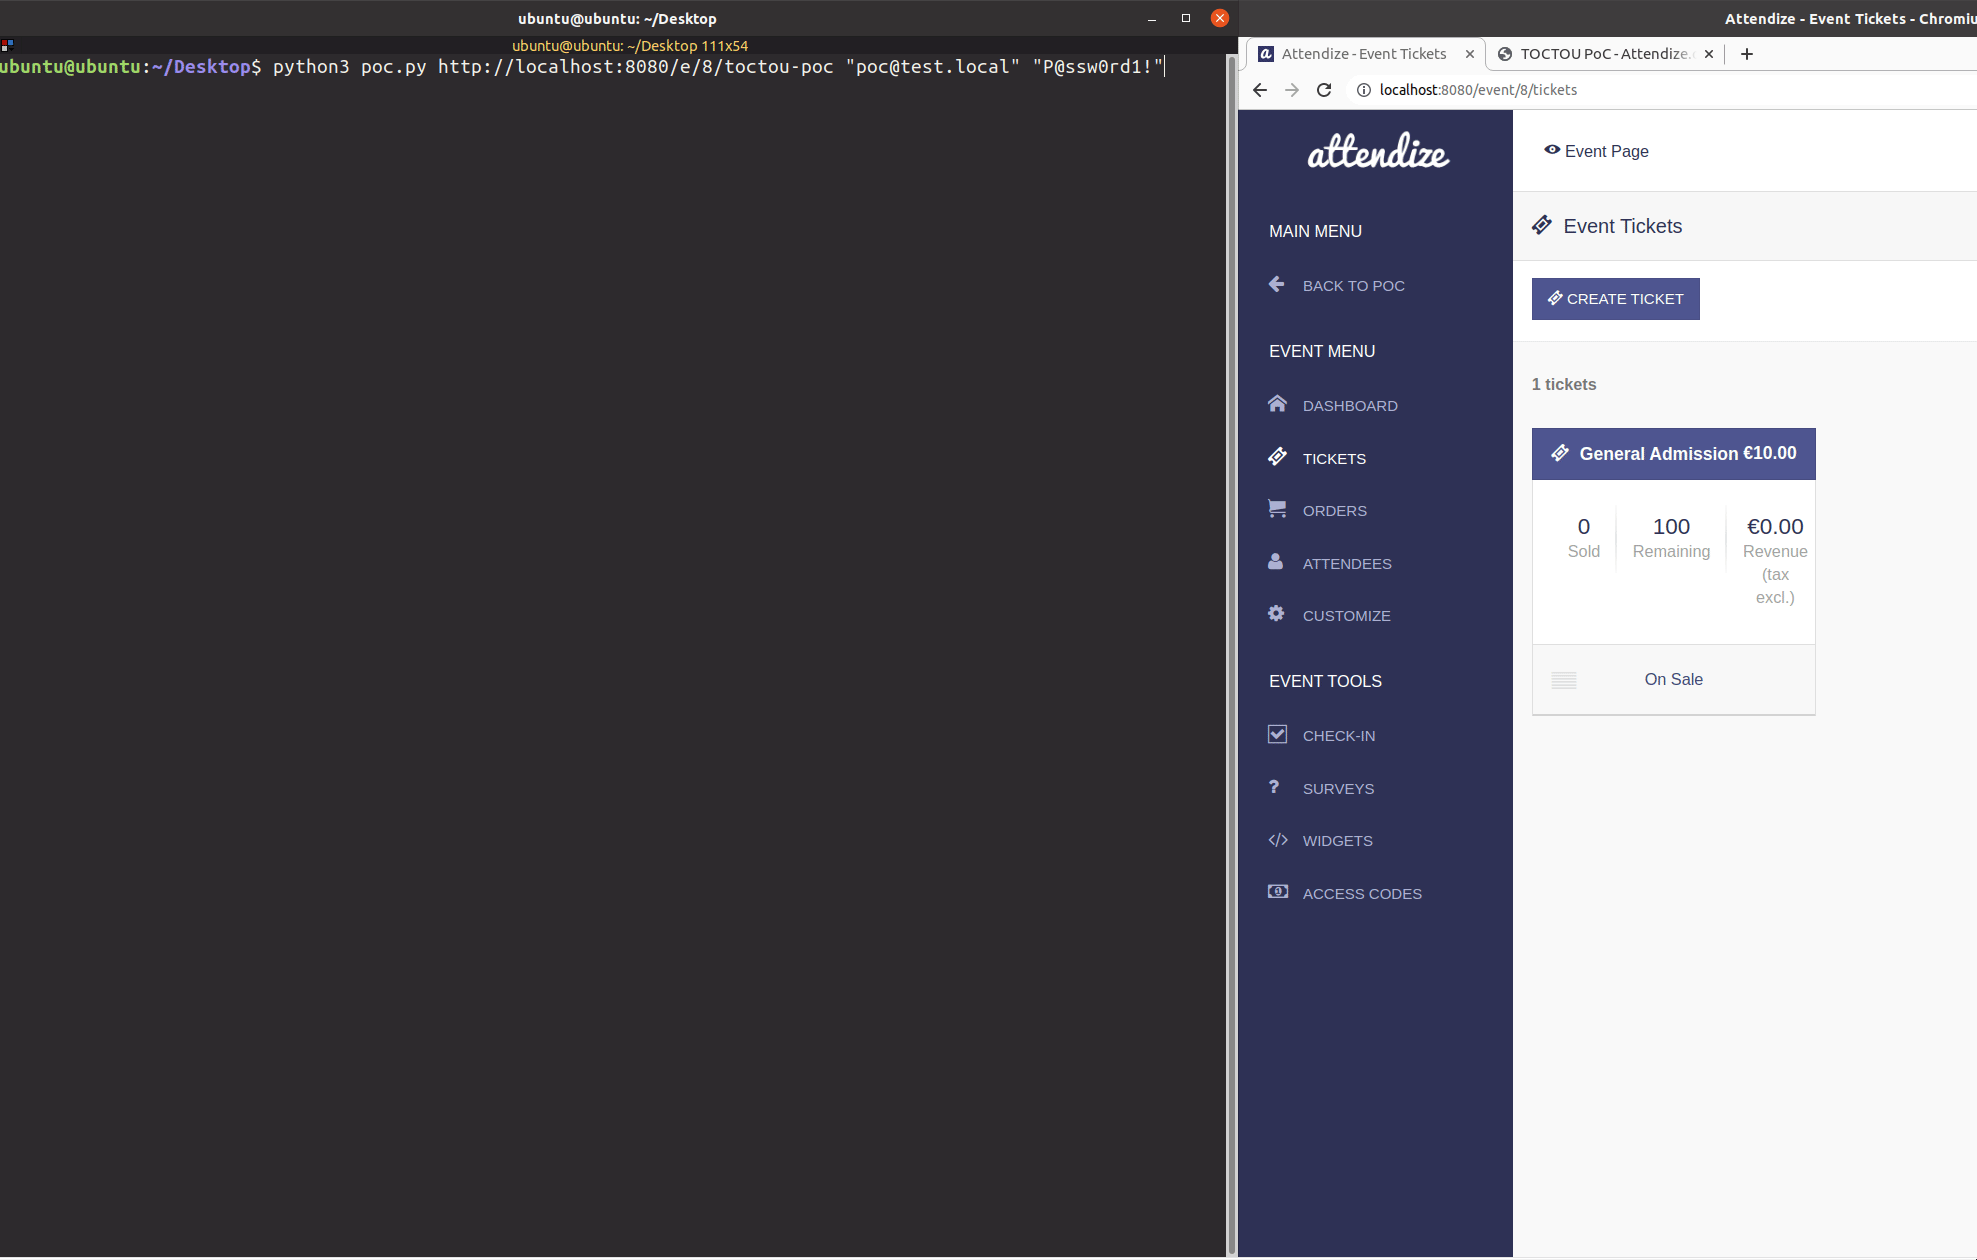Click the Tickets sidebar icon
This screenshot has height=1260, width=1977.
1277,457
